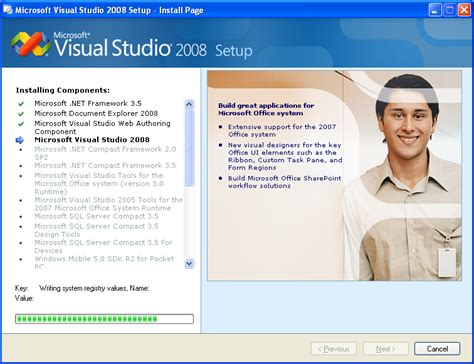The height and width of the screenshot is (364, 474).
Task: Click the components list scroll-down arrow
Action: [x=189, y=264]
